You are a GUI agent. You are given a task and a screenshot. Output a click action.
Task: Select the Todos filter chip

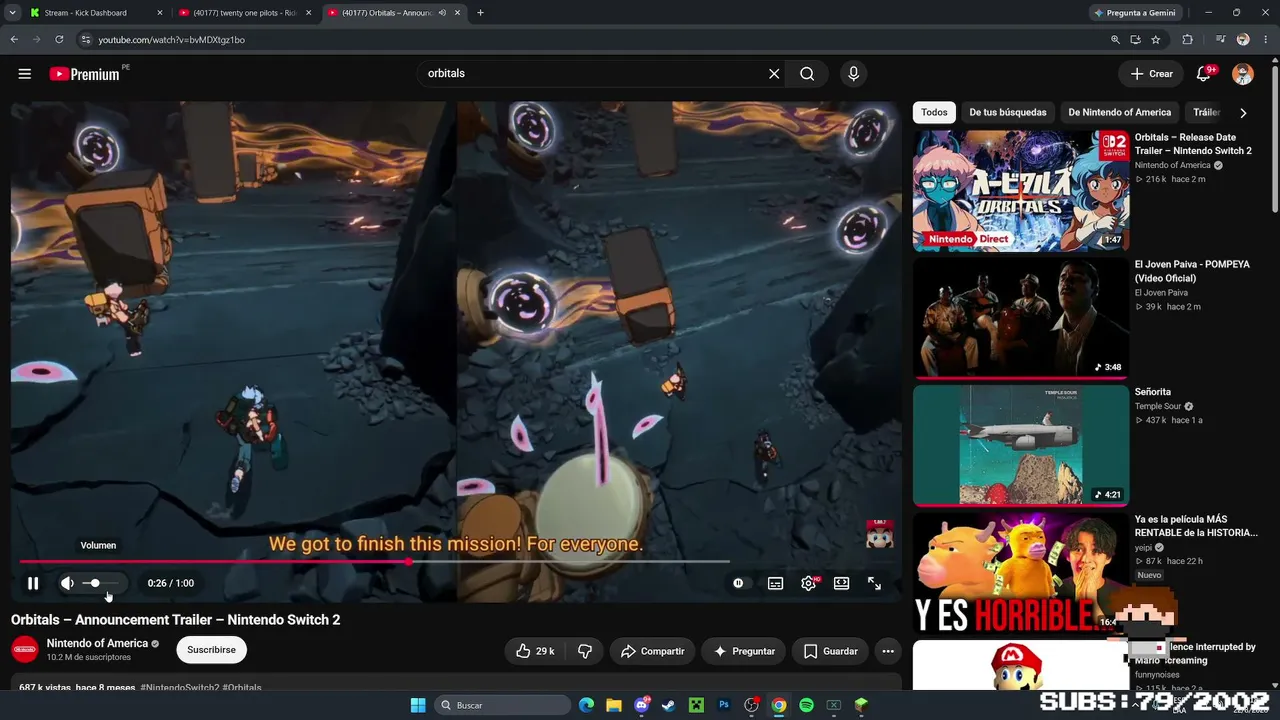(934, 113)
